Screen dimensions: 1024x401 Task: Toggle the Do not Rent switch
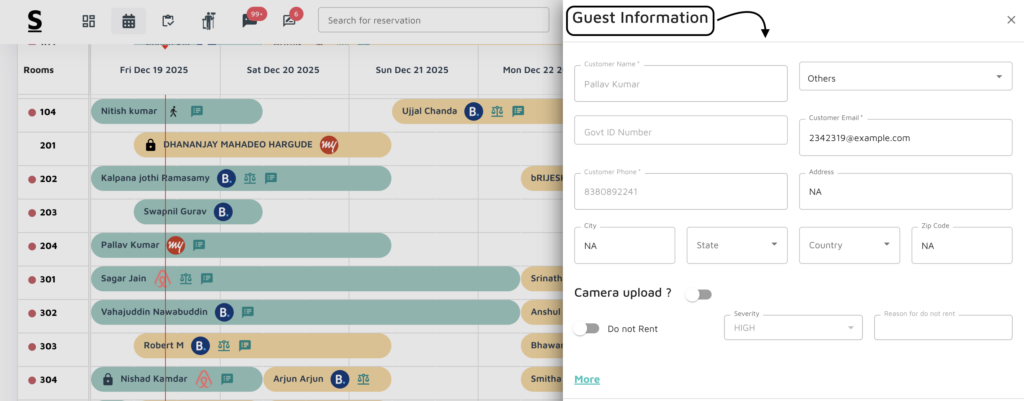tap(586, 328)
